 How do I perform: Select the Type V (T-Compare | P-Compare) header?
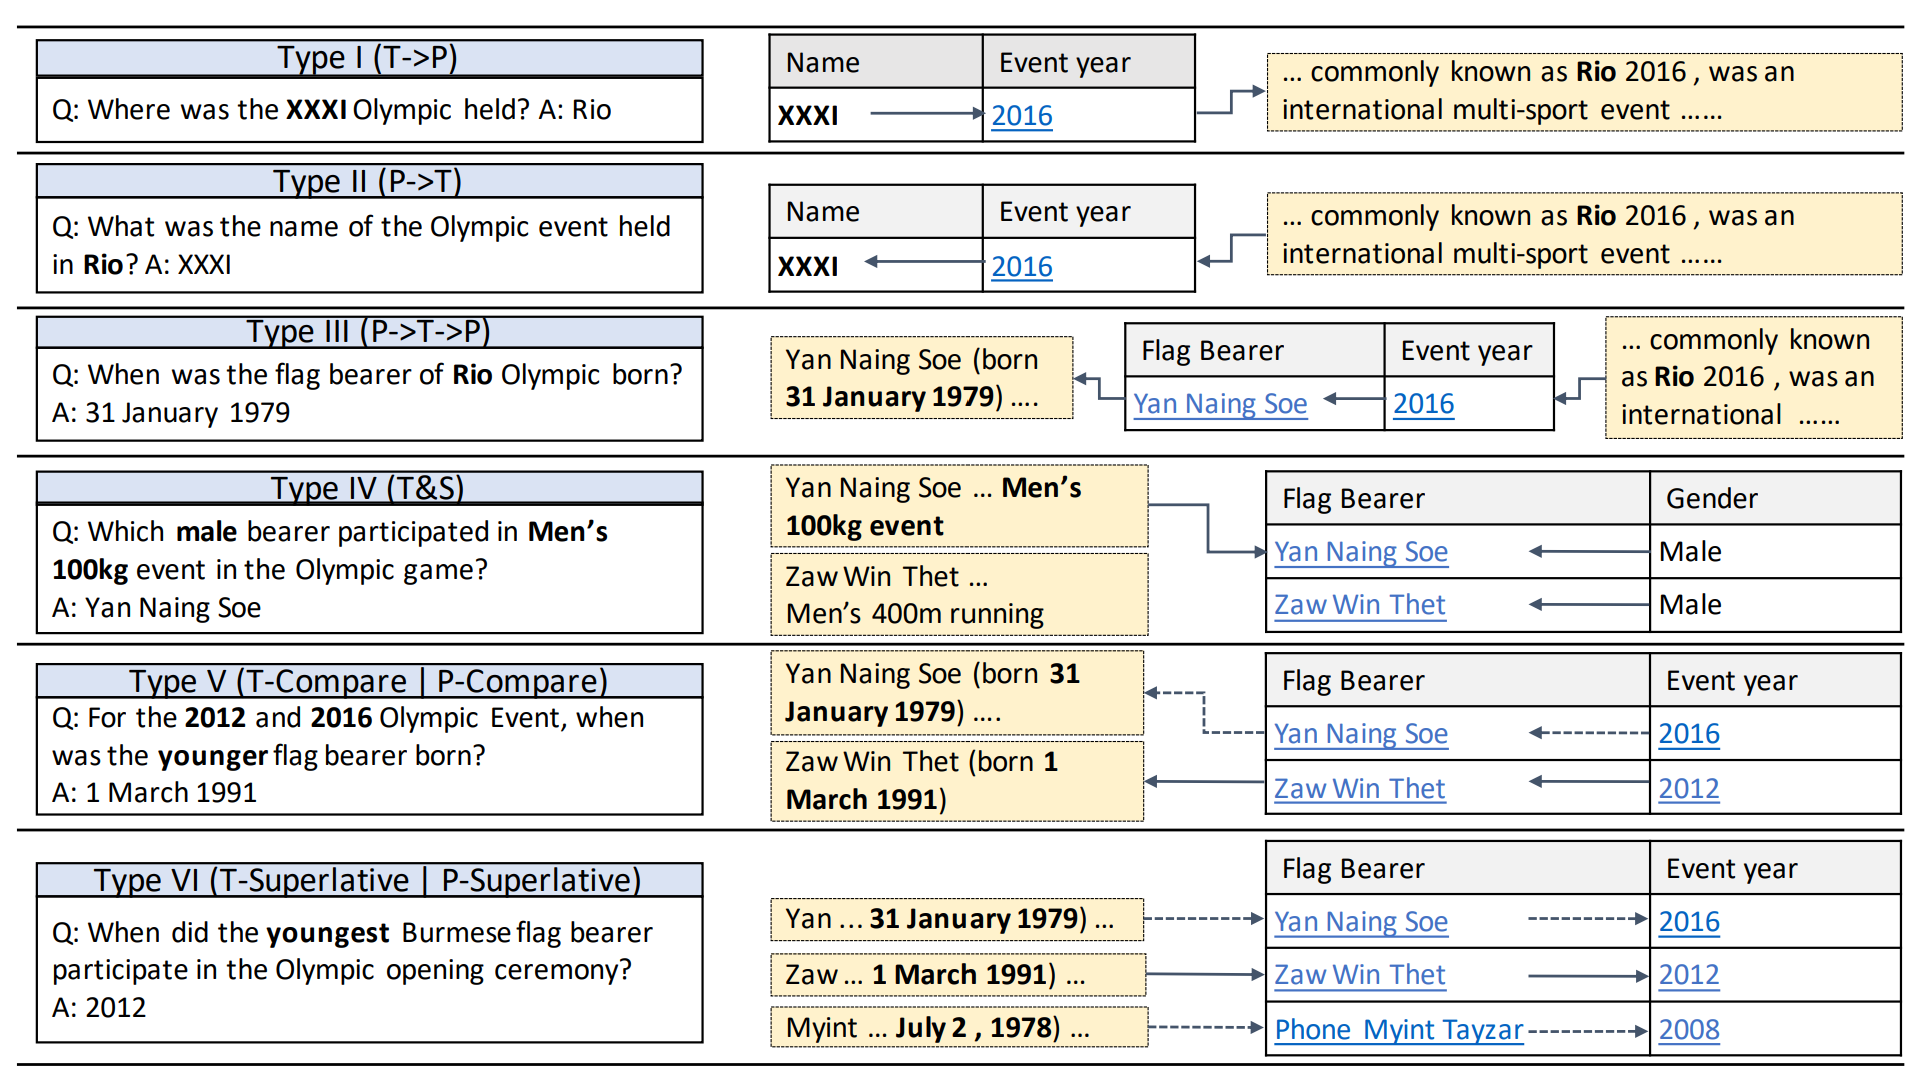[368, 681]
